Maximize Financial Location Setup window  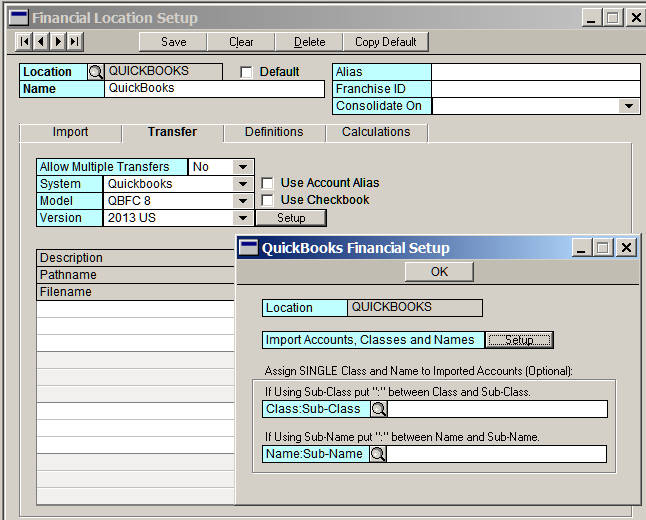point(613,18)
